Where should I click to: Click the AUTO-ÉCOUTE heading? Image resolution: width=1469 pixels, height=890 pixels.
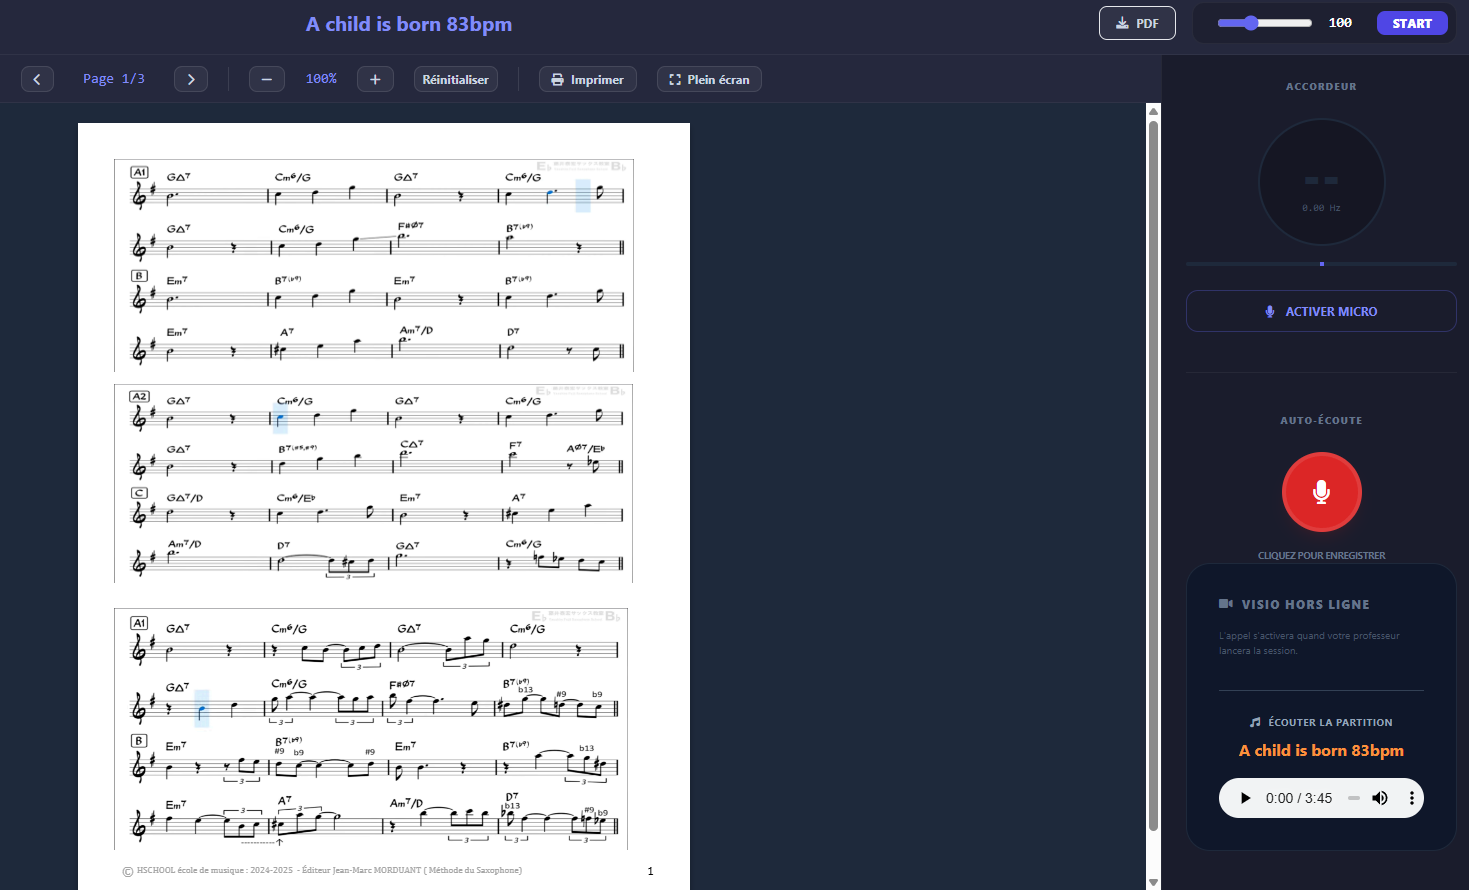coord(1321,420)
